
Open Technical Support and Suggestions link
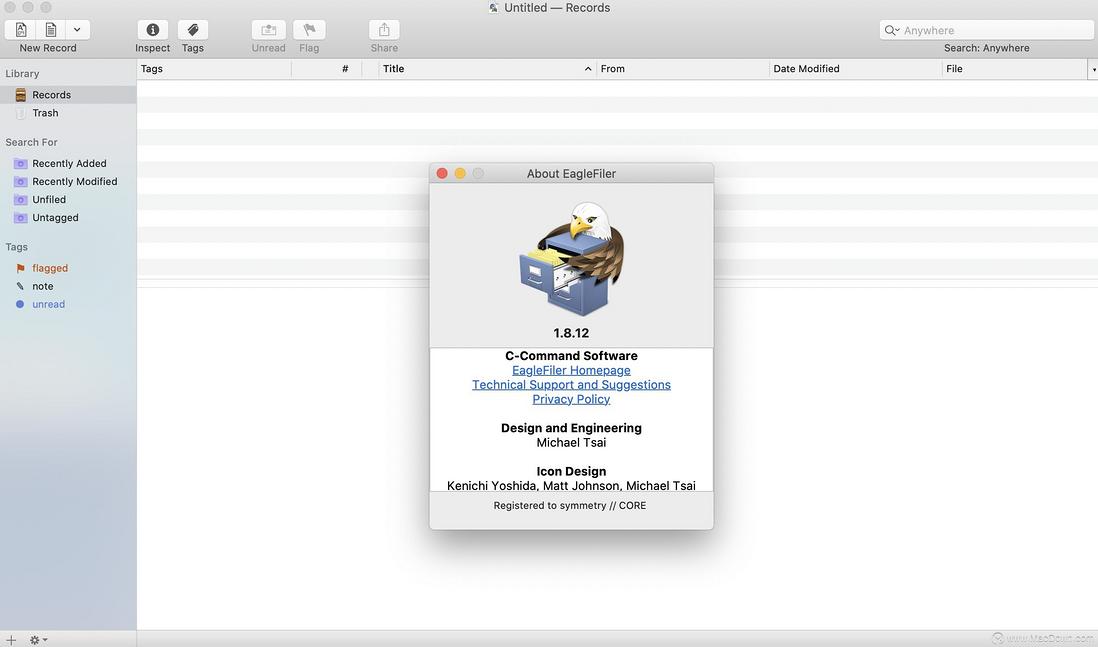pos(571,385)
